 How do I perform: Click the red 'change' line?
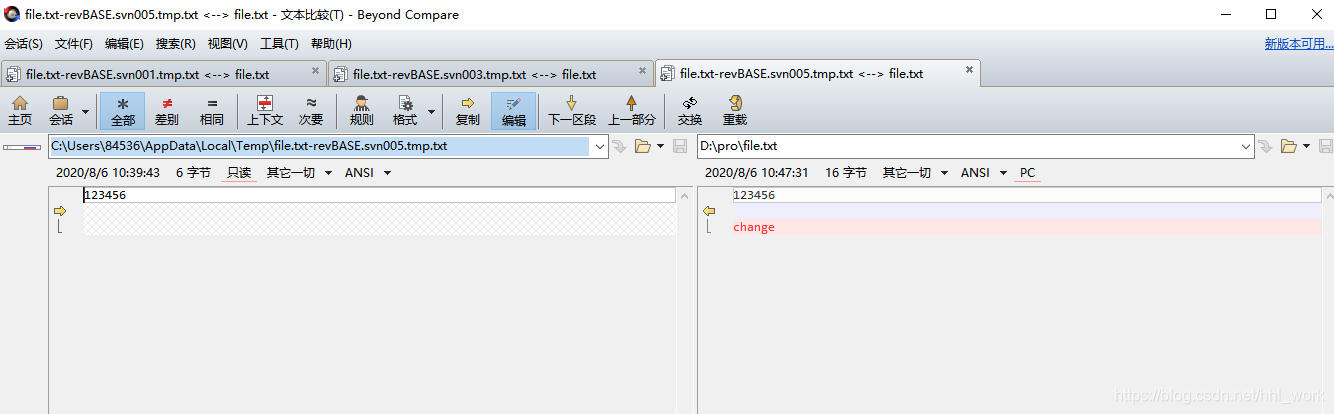point(1027,227)
